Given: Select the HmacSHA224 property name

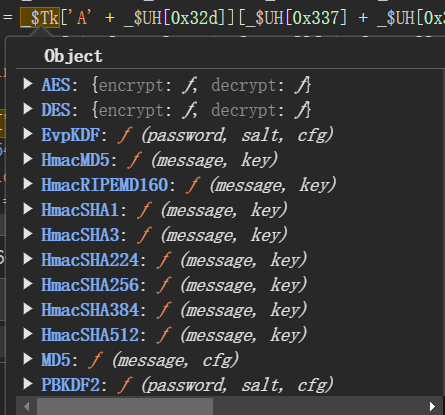Looking at the screenshot, I should click(90, 260).
